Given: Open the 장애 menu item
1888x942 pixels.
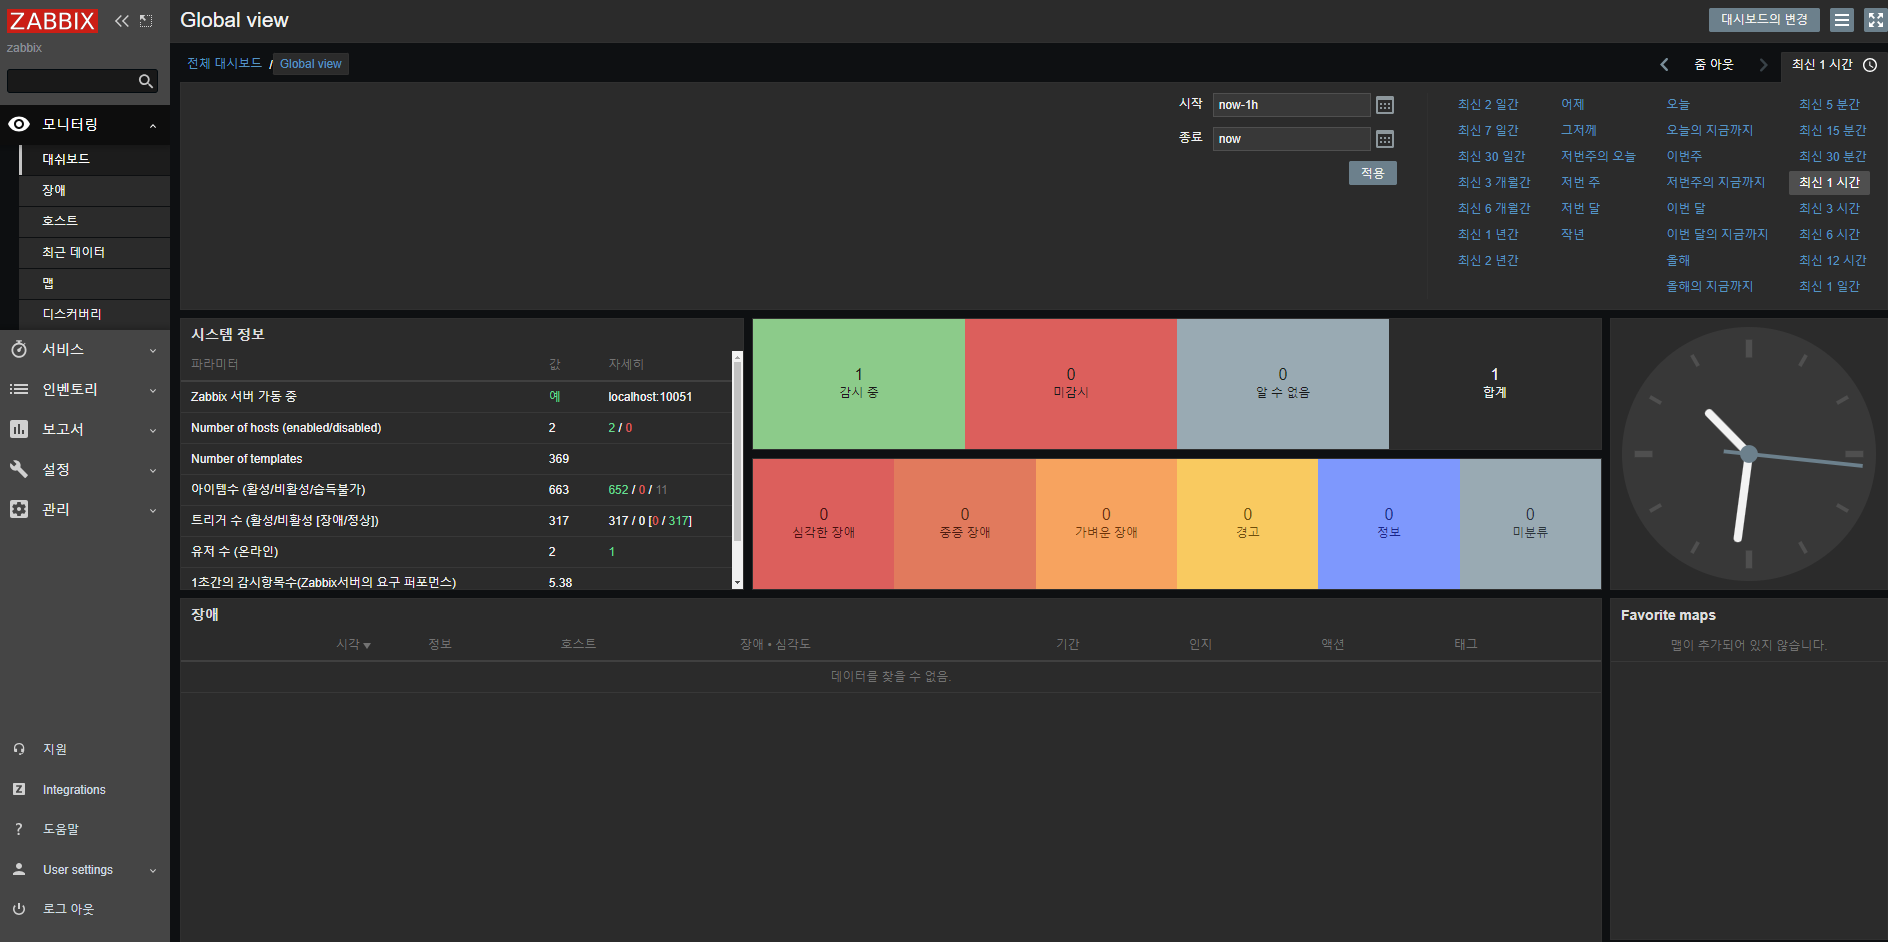Looking at the screenshot, I should click(95, 190).
